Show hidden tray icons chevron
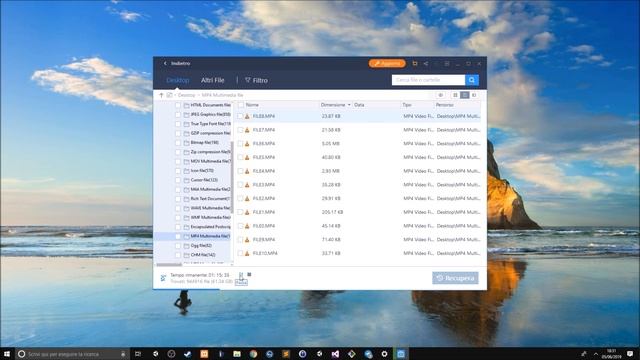Screen dimensions: 640x360 pos(596,354)
